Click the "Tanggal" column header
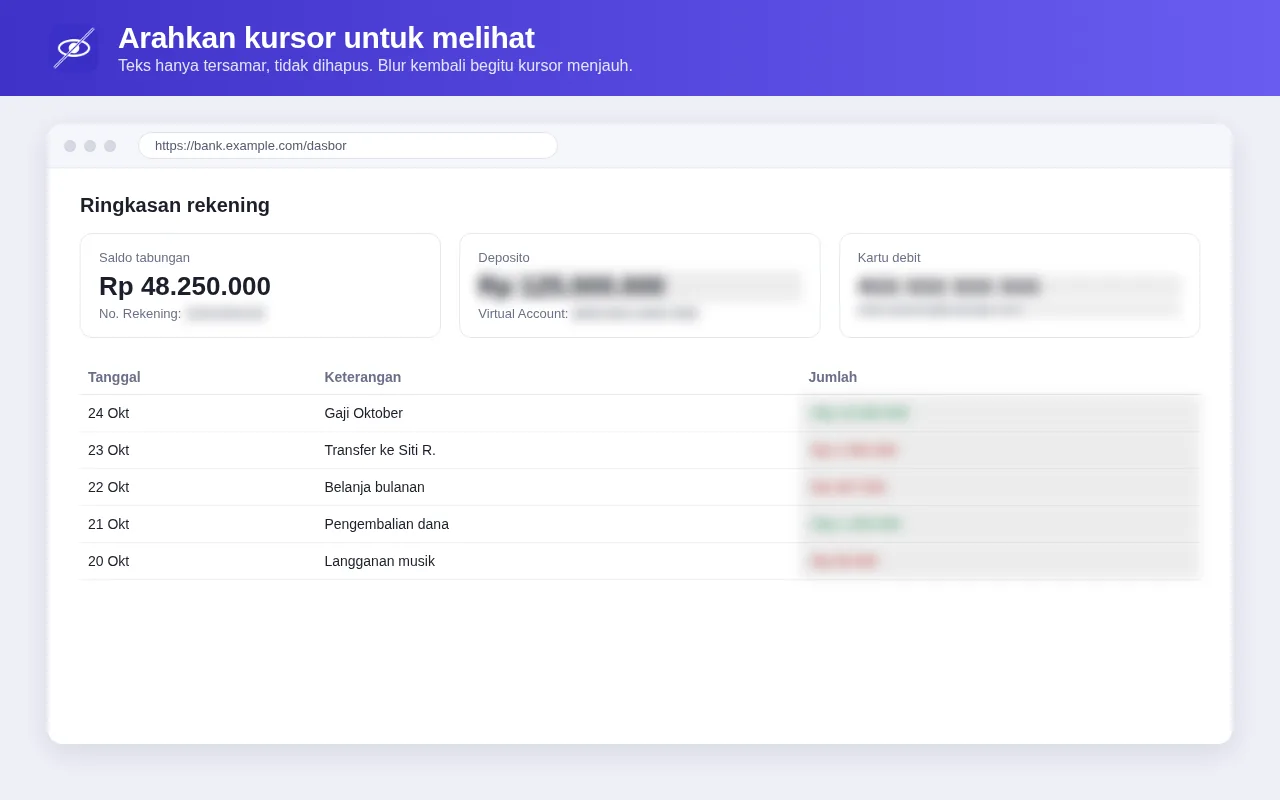This screenshot has height=800, width=1280. click(114, 377)
